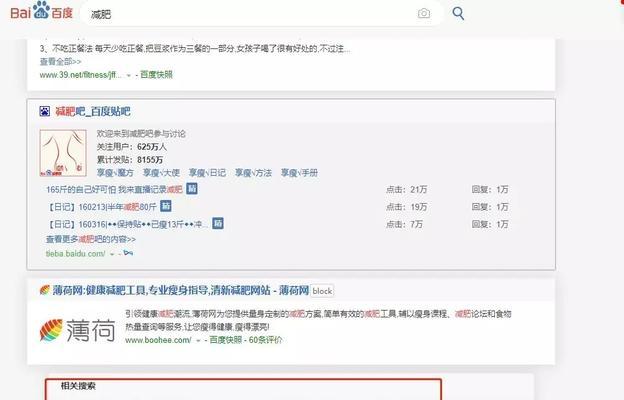This screenshot has height=400, width=624.
Task: Open the 查看全部>> link
Action: click(x=60, y=62)
